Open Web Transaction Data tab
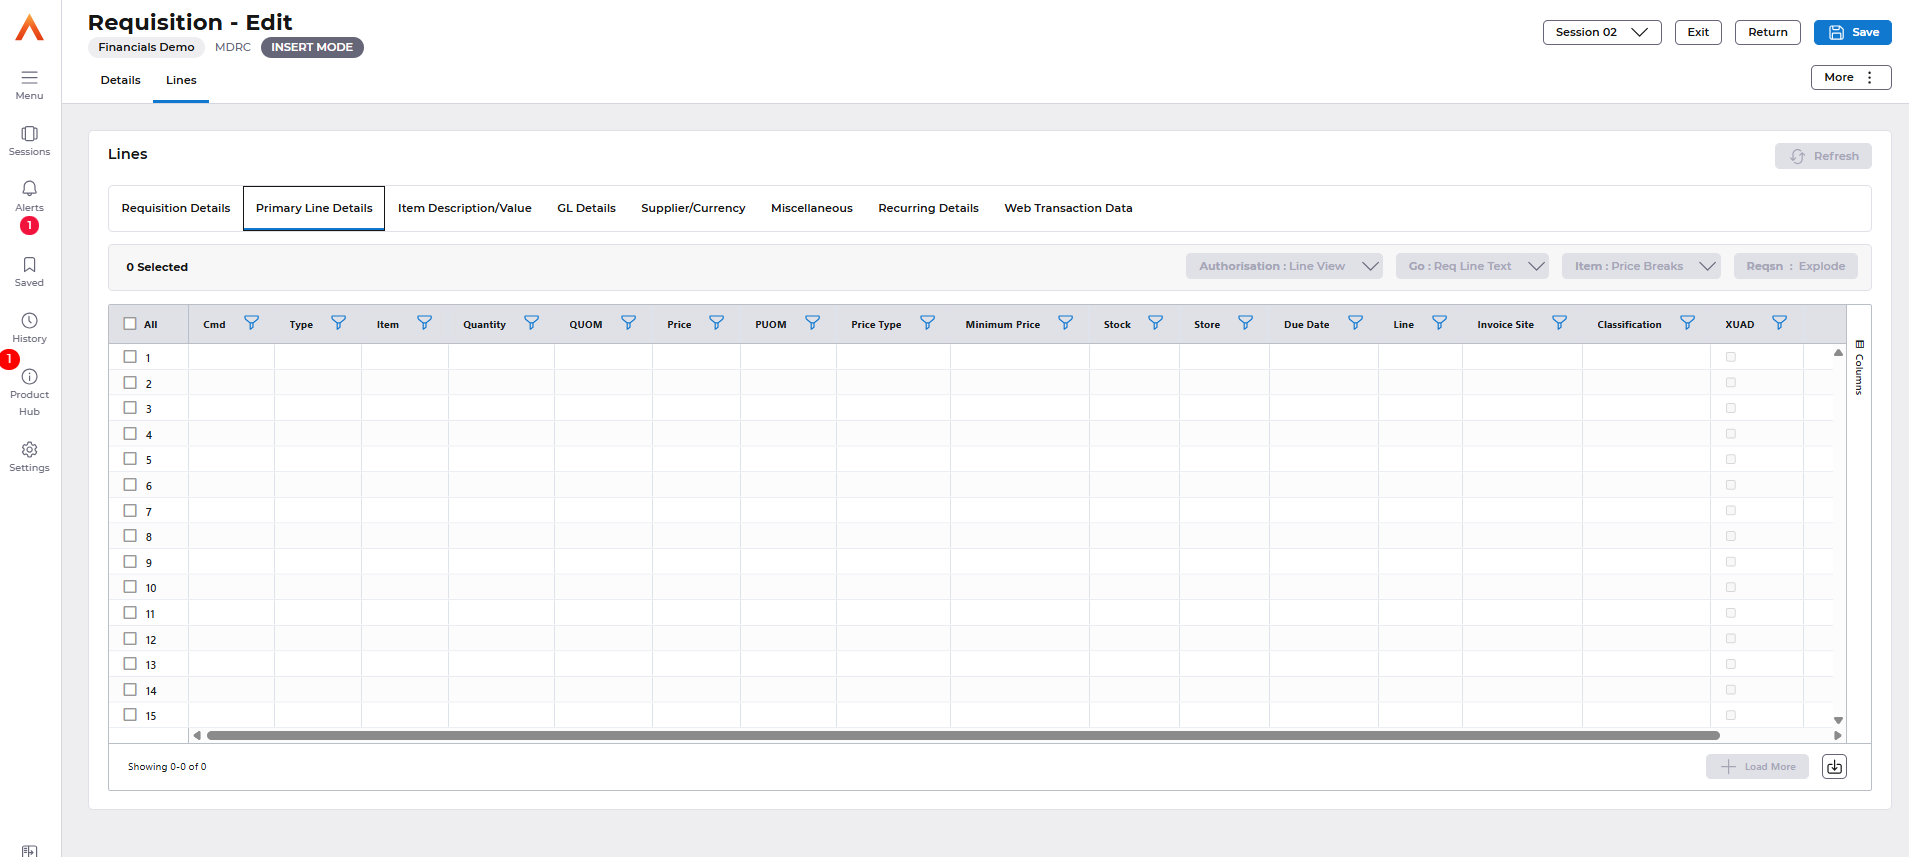The image size is (1909, 857). coord(1069,208)
